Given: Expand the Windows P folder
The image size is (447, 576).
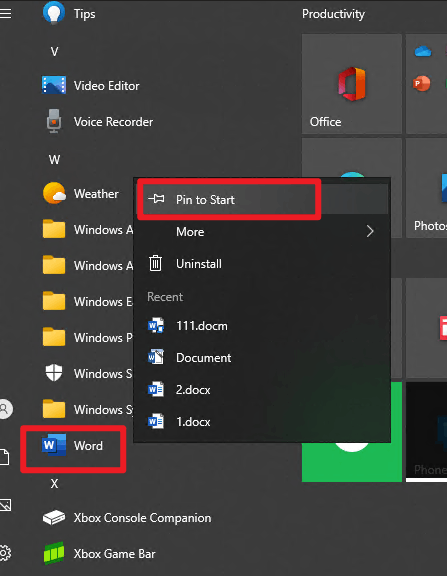Looking at the screenshot, I should click(x=87, y=337).
